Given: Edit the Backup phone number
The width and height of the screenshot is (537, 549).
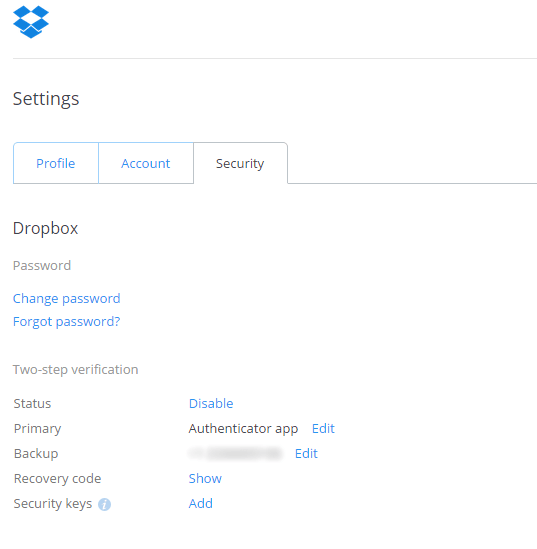Looking at the screenshot, I should 306,453.
